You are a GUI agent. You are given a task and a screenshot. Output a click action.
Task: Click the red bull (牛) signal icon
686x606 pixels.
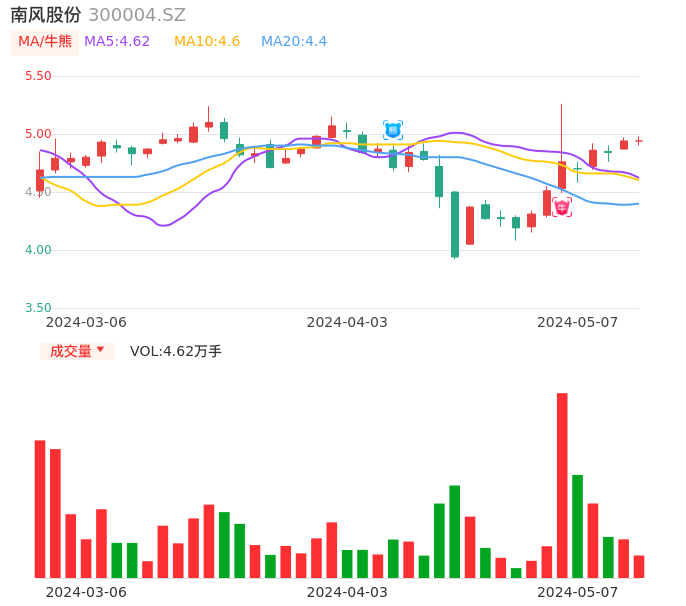562,207
